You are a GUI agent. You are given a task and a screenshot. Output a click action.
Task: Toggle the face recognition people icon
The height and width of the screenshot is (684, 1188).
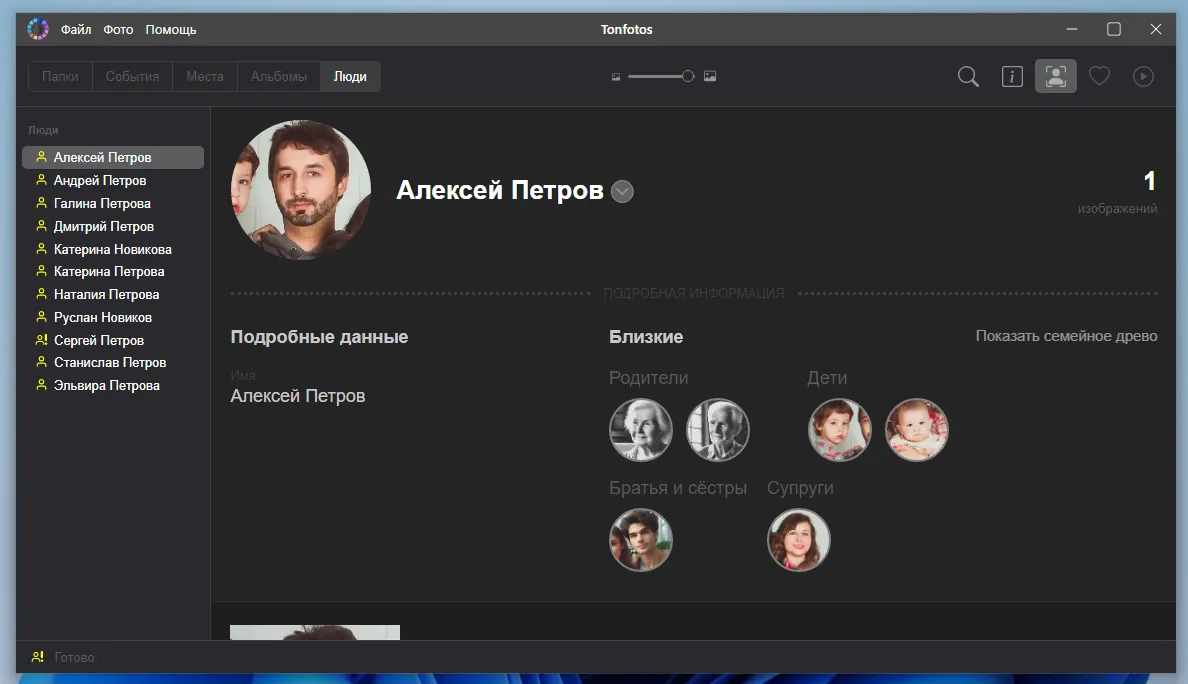tap(1055, 77)
